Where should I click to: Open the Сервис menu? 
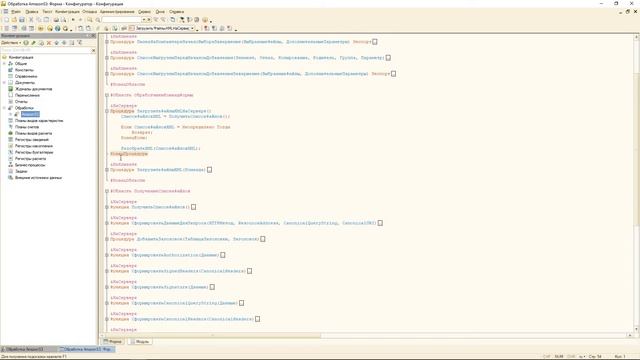(144, 12)
